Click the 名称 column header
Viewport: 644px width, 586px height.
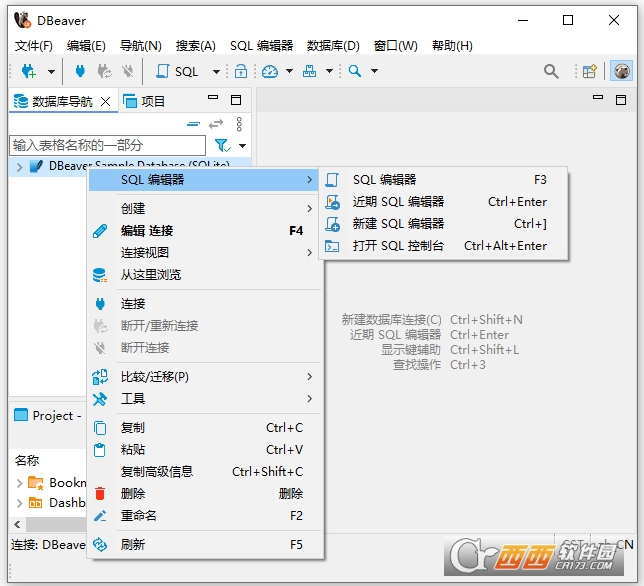[x=27, y=460]
